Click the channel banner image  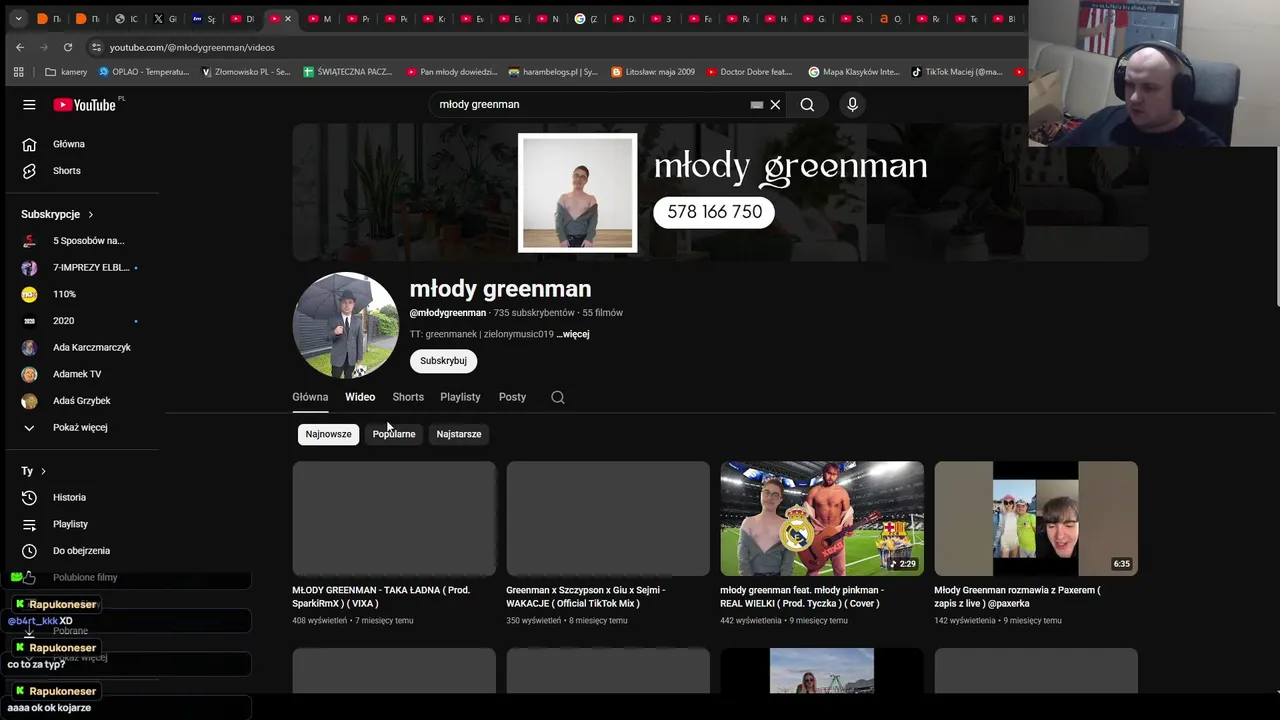point(720,192)
